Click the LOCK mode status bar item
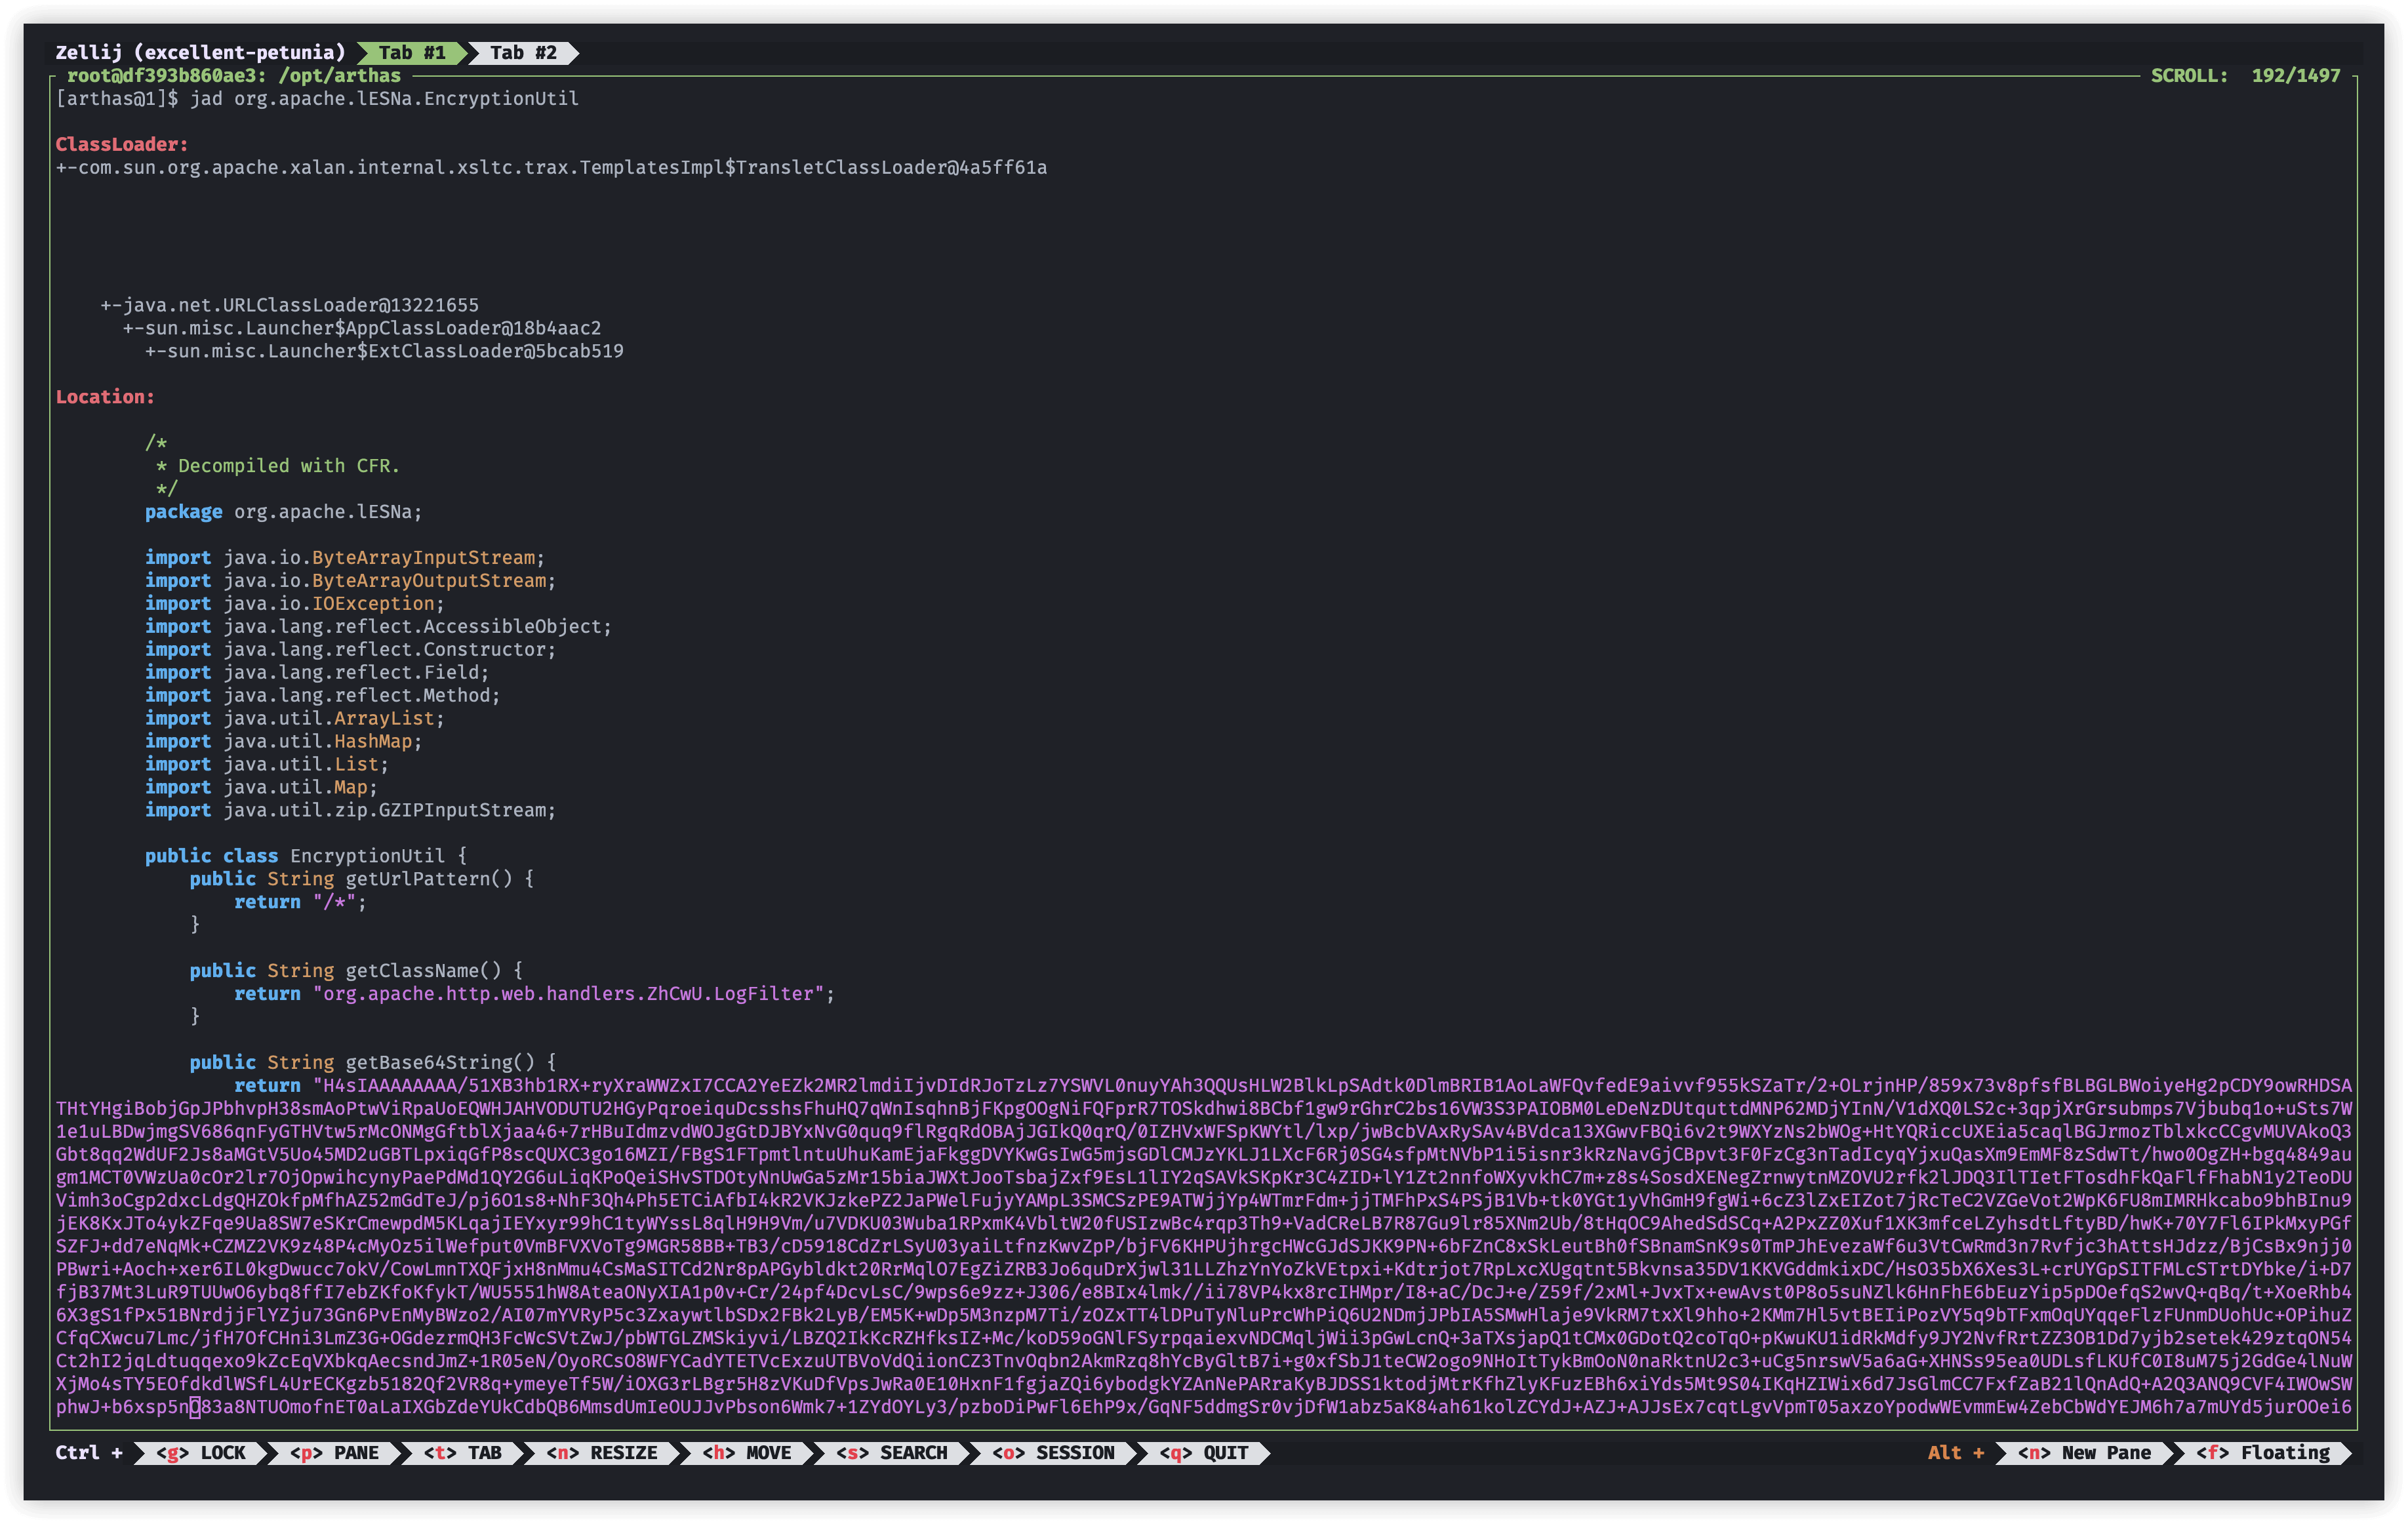The height and width of the screenshot is (1524, 2408). tap(201, 1452)
